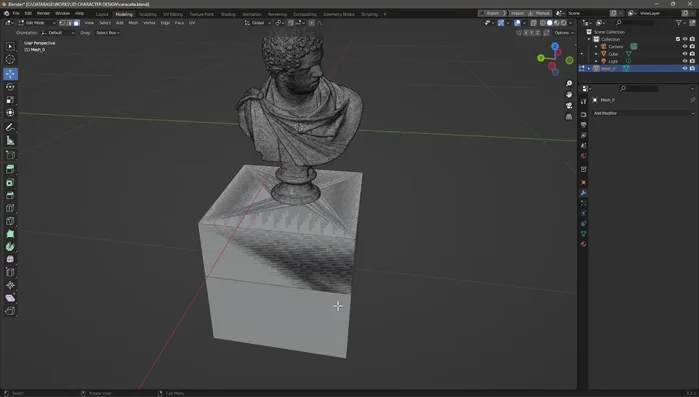Open the File menu
The height and width of the screenshot is (397, 699).
pos(16,13)
